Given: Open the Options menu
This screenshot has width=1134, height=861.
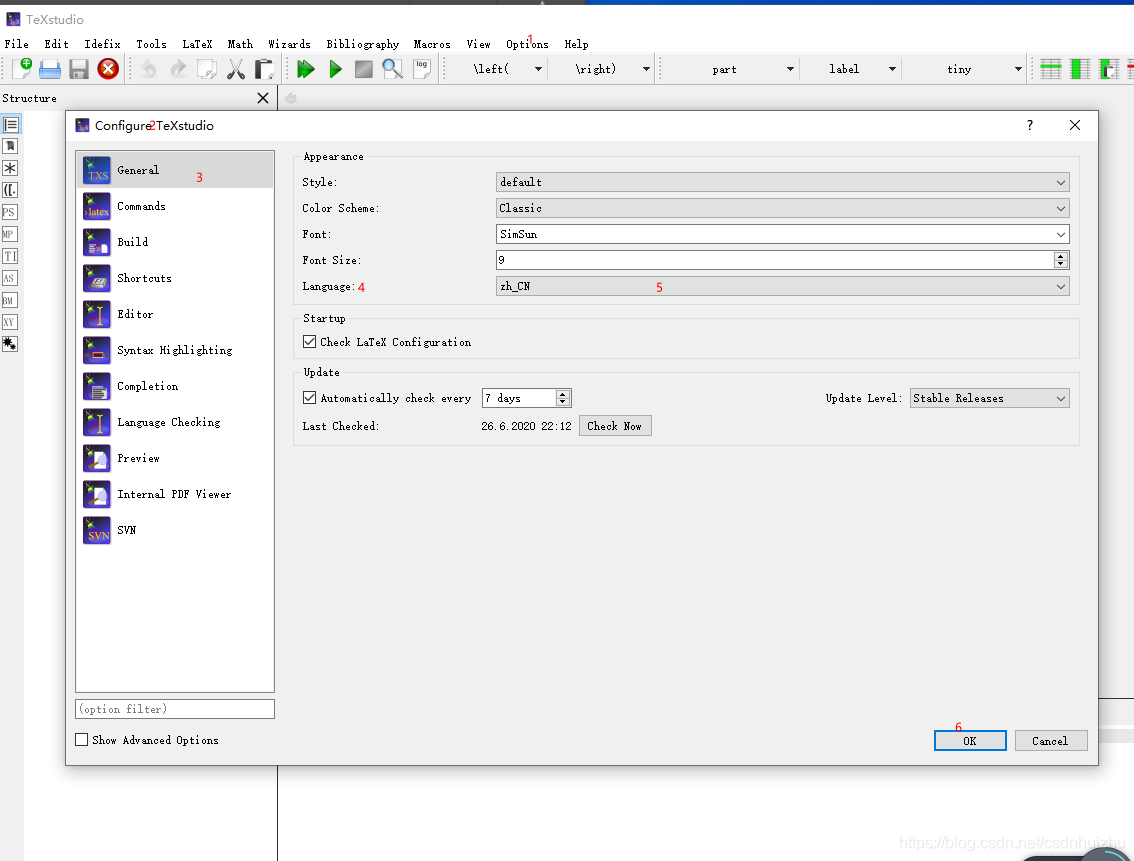Looking at the screenshot, I should click(x=527, y=44).
